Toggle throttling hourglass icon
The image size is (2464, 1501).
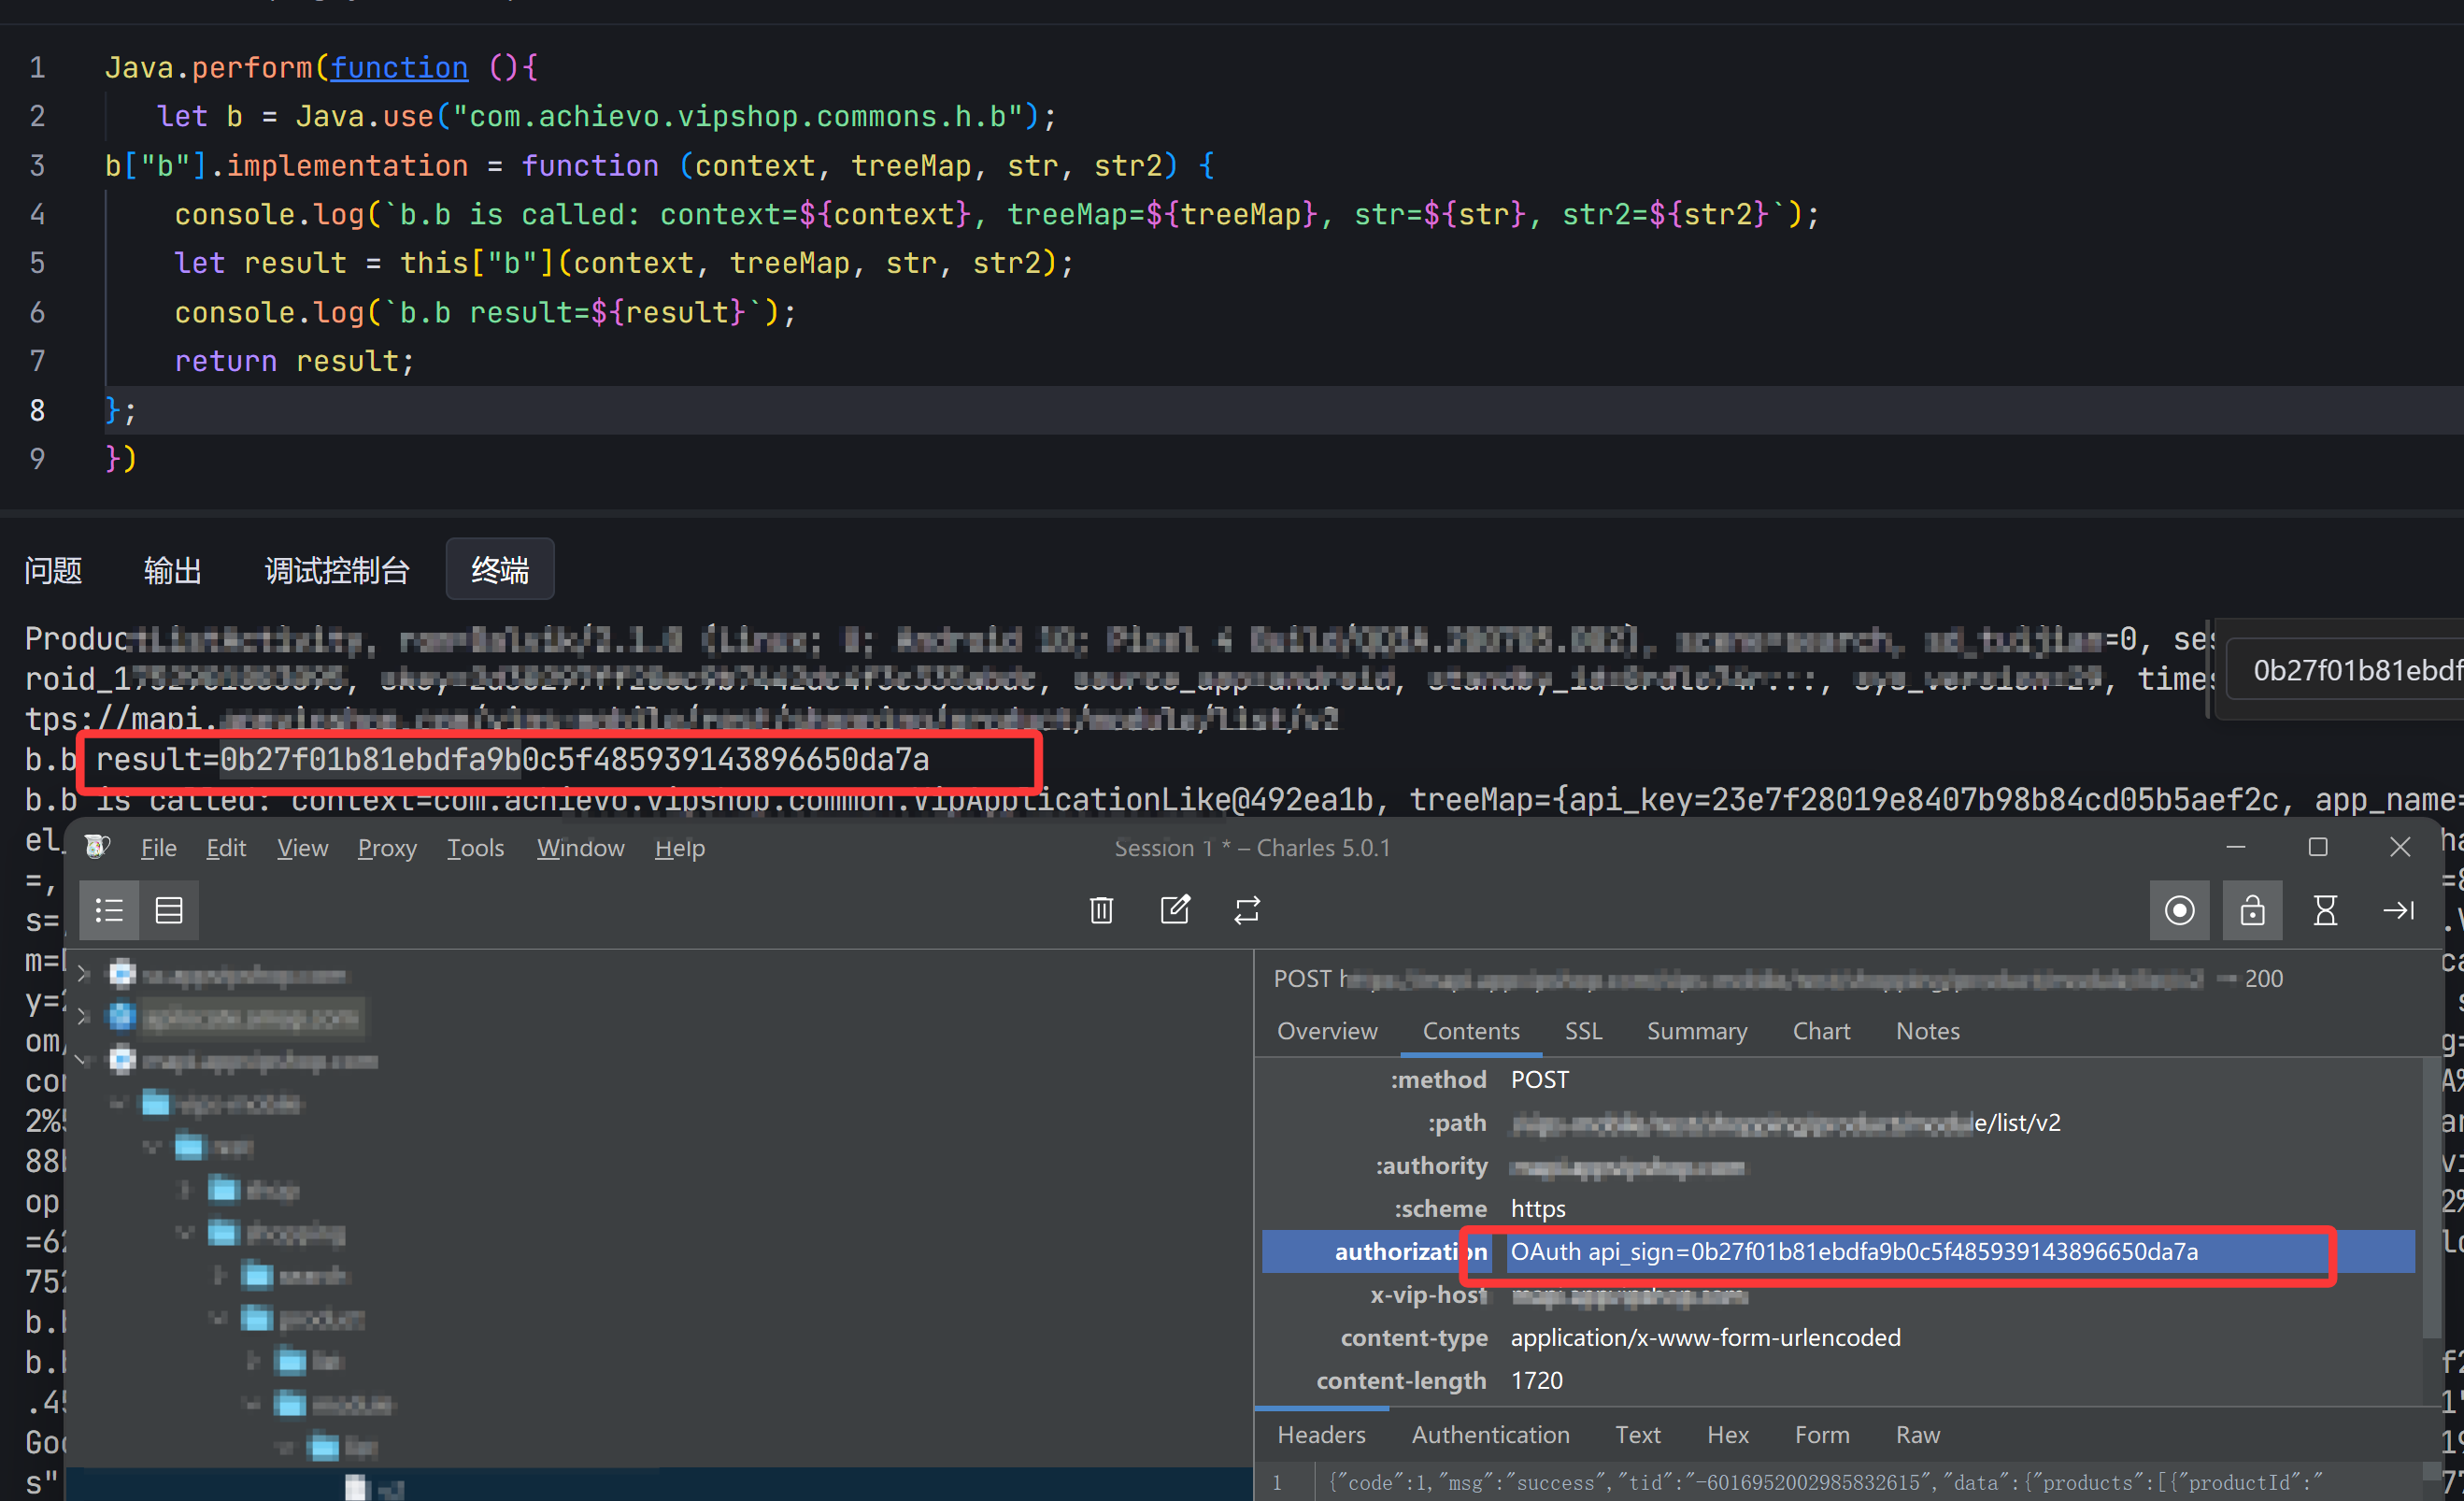(x=2325, y=910)
